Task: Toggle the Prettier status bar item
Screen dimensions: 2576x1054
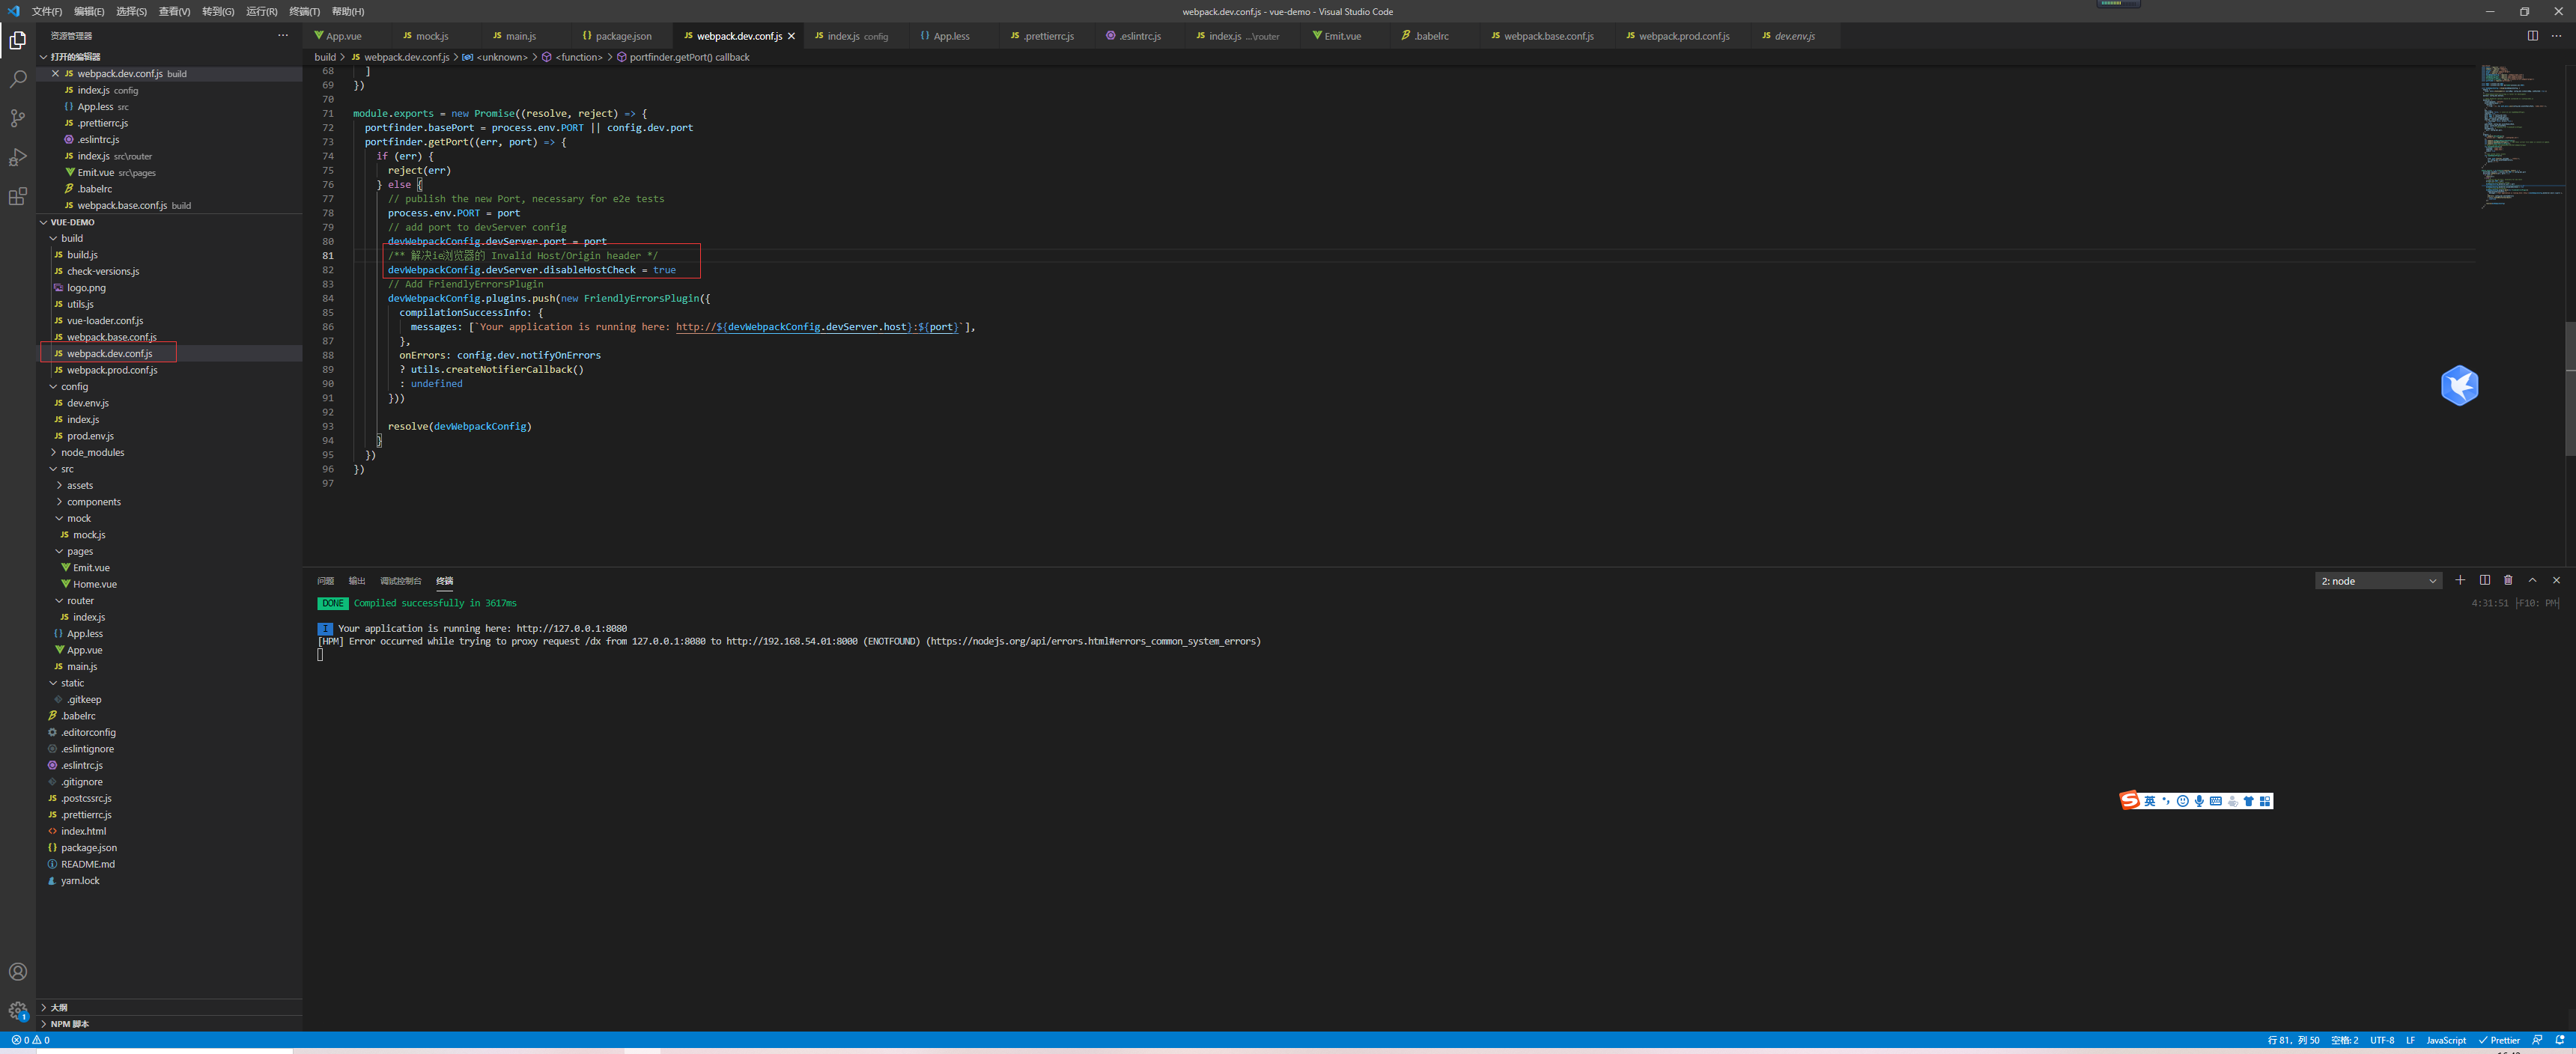Action: pos(2499,1040)
